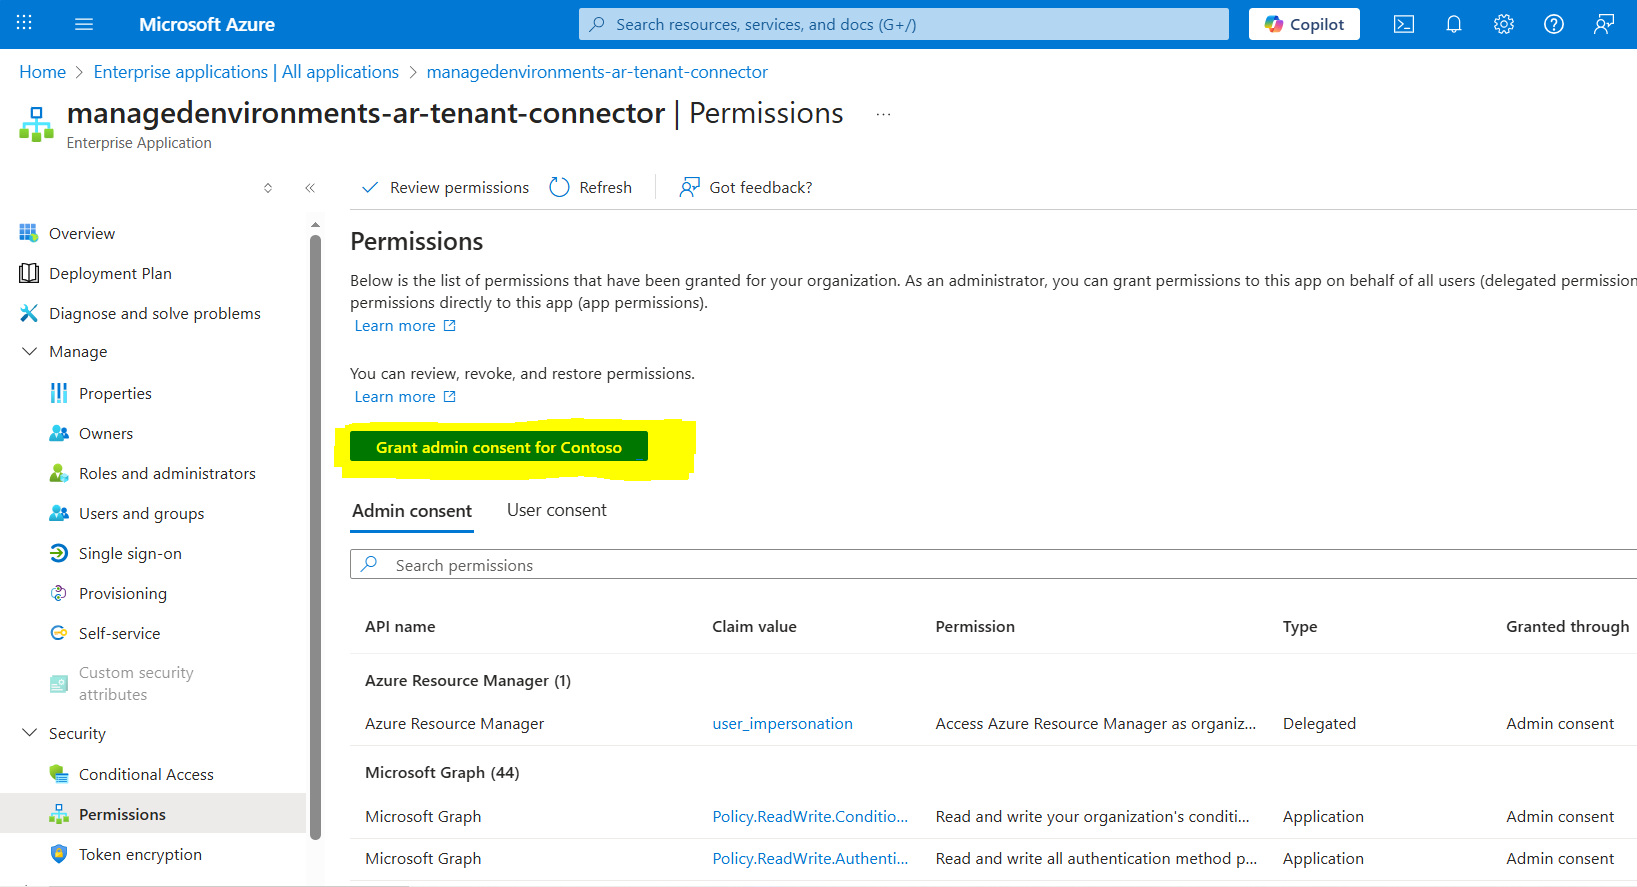
Task: Open portal settings gear
Action: pyautogui.click(x=1504, y=24)
